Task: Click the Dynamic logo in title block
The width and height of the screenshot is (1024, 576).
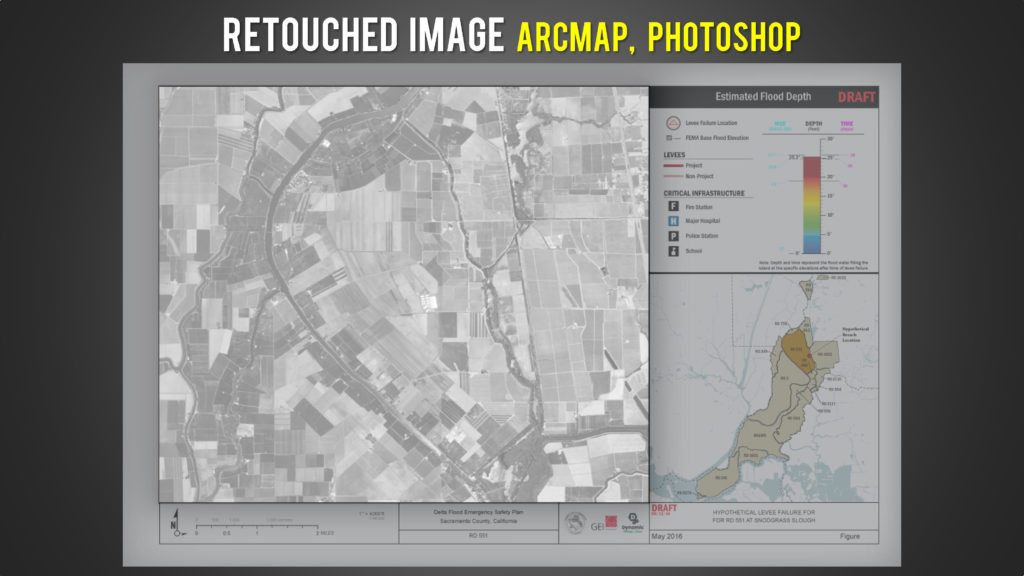Action: pyautogui.click(x=632, y=522)
